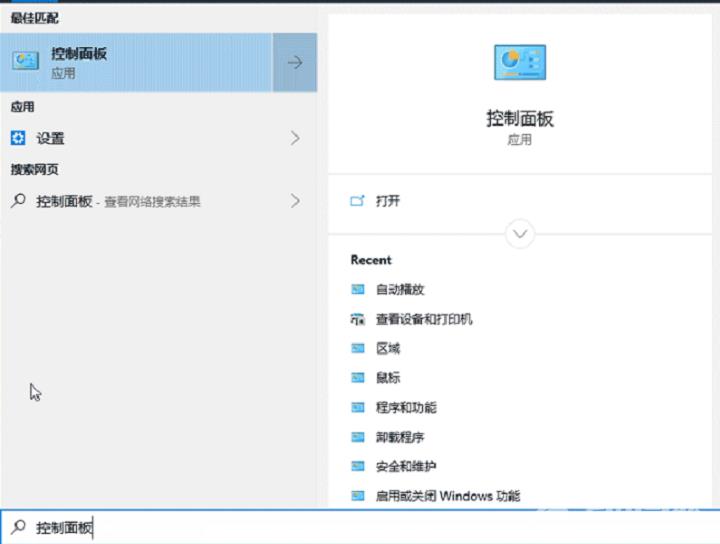
Task: Click the Control Panel icon in best match
Action: 25,61
